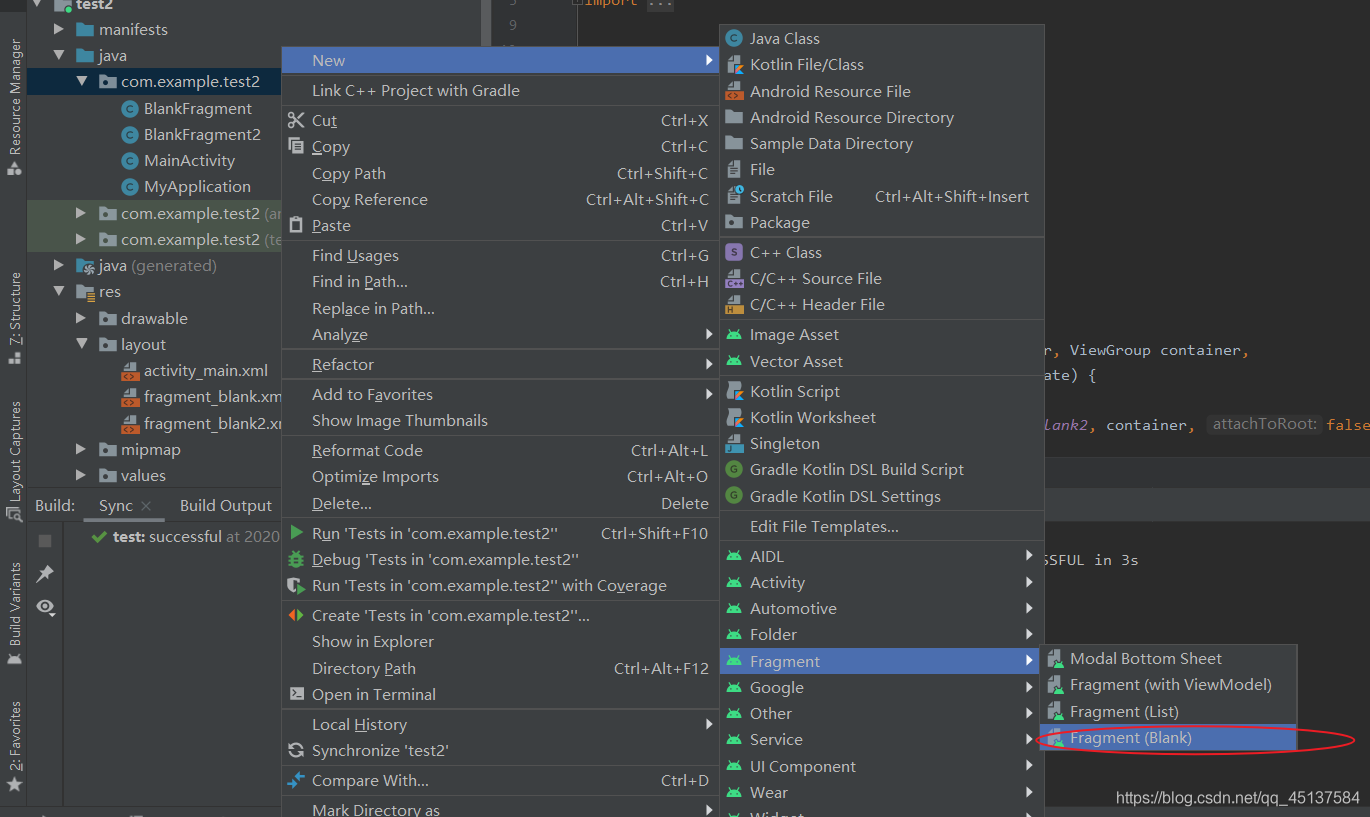The height and width of the screenshot is (817, 1370).
Task: Select the Sync tab in Build panel
Action: coord(116,506)
